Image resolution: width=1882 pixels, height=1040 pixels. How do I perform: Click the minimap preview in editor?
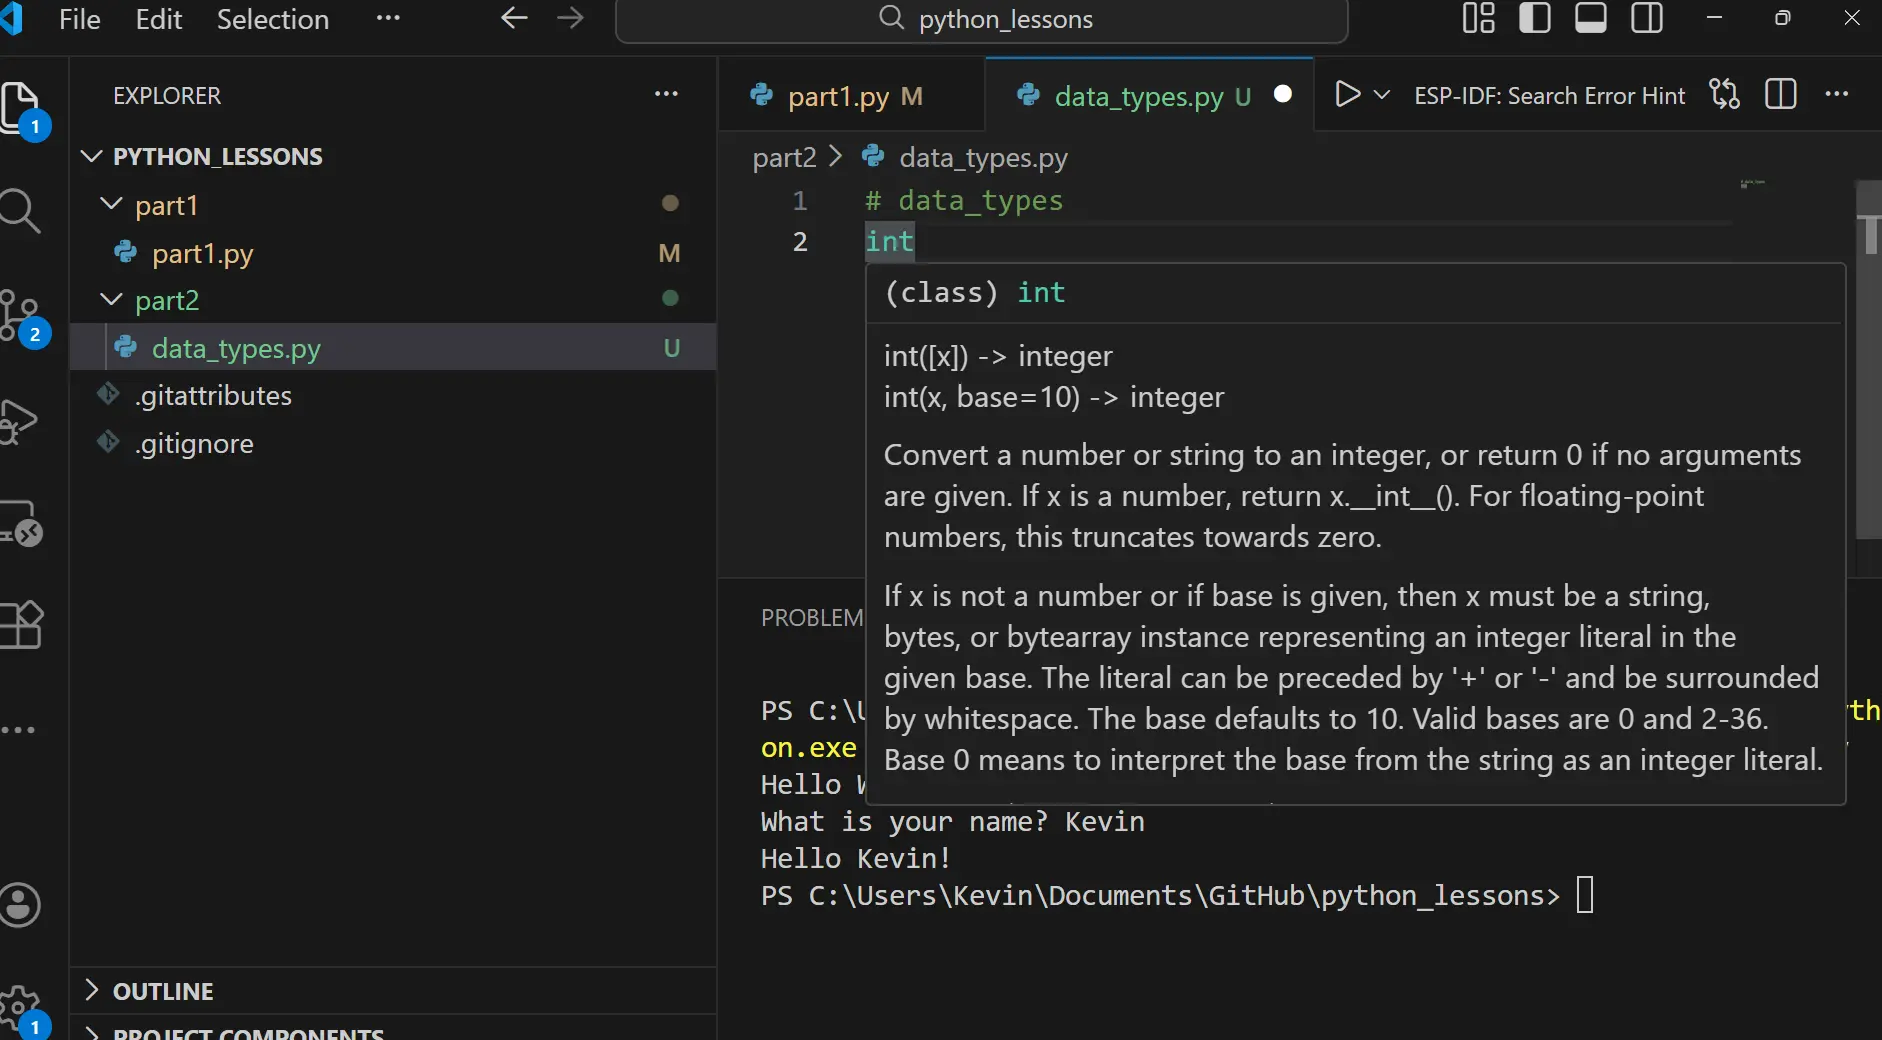pyautogui.click(x=1752, y=184)
